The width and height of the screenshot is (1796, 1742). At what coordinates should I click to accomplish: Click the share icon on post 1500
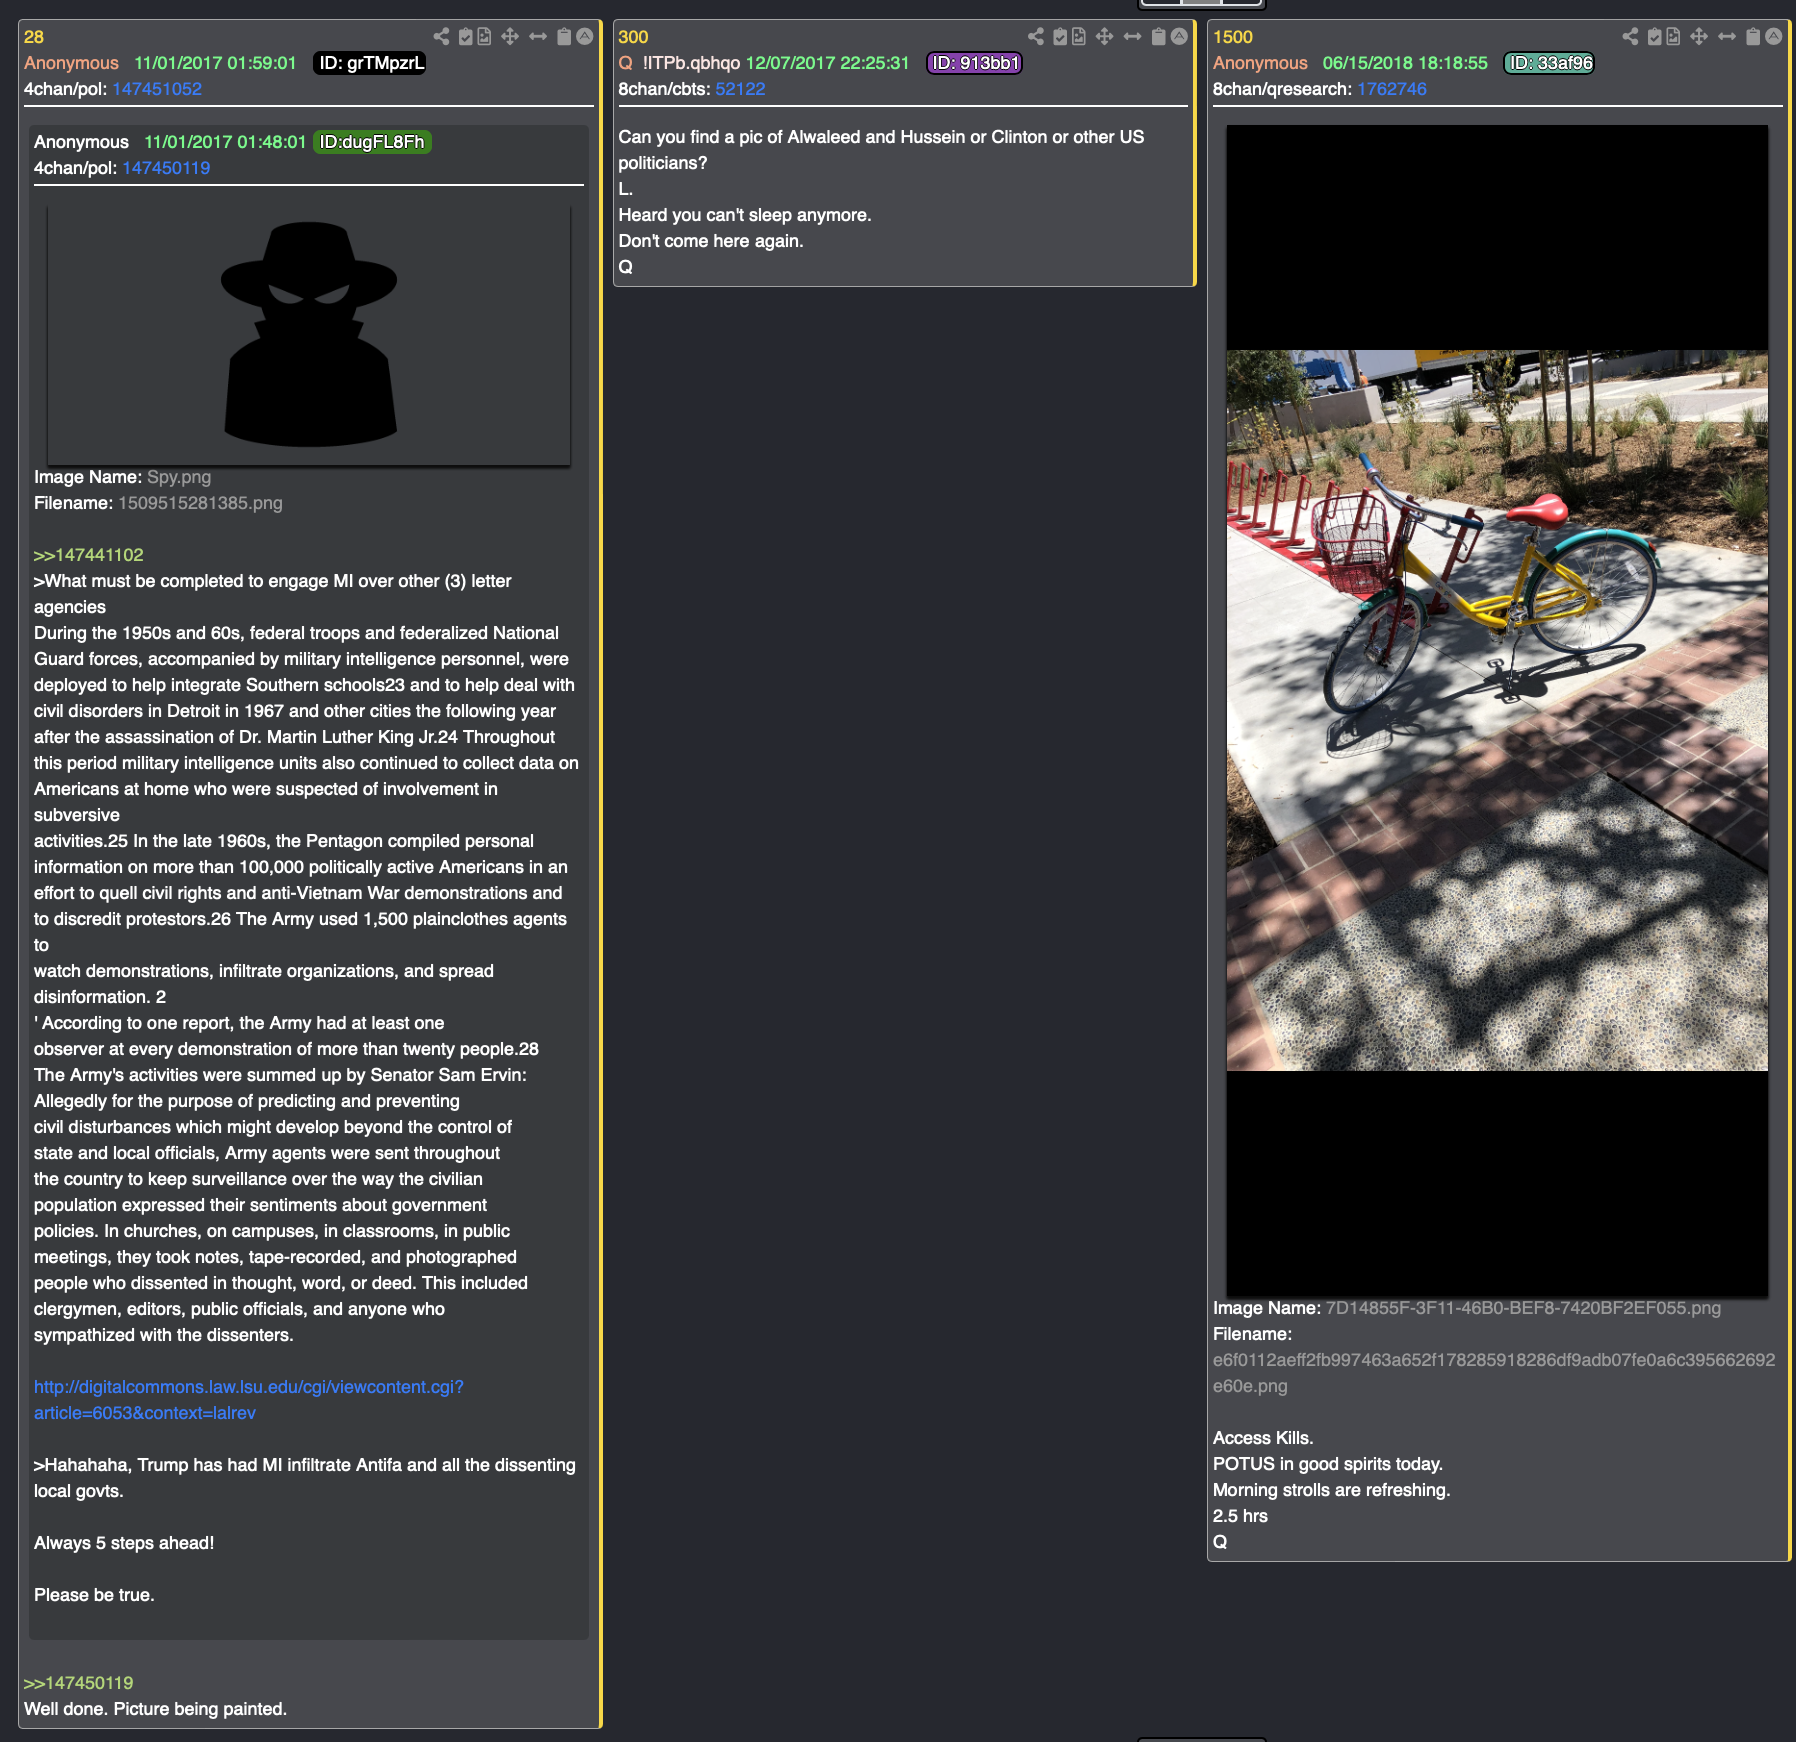tap(1631, 37)
